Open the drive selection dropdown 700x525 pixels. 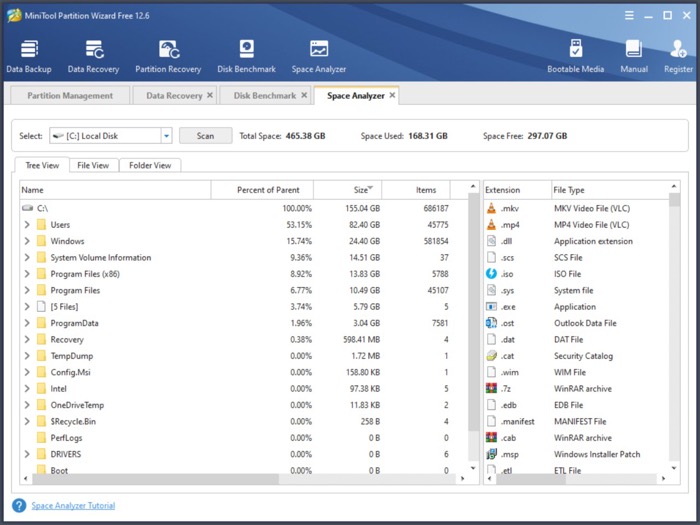(x=167, y=136)
